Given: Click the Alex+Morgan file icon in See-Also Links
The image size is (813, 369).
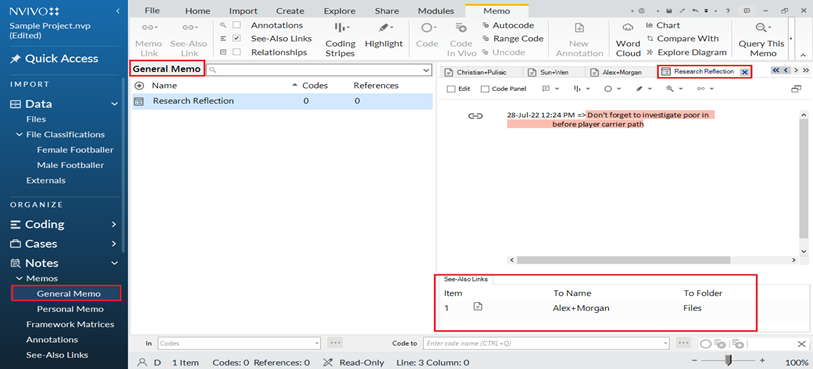Looking at the screenshot, I should (478, 307).
